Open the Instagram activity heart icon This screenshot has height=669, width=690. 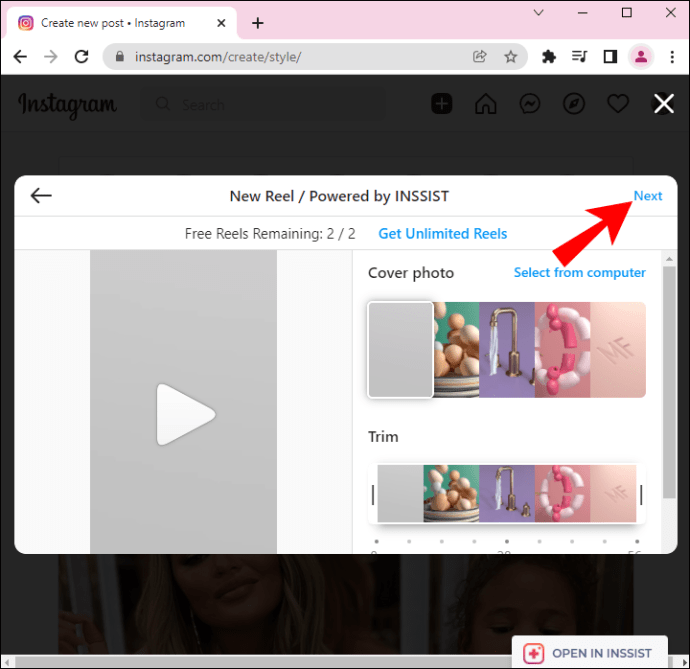[618, 104]
